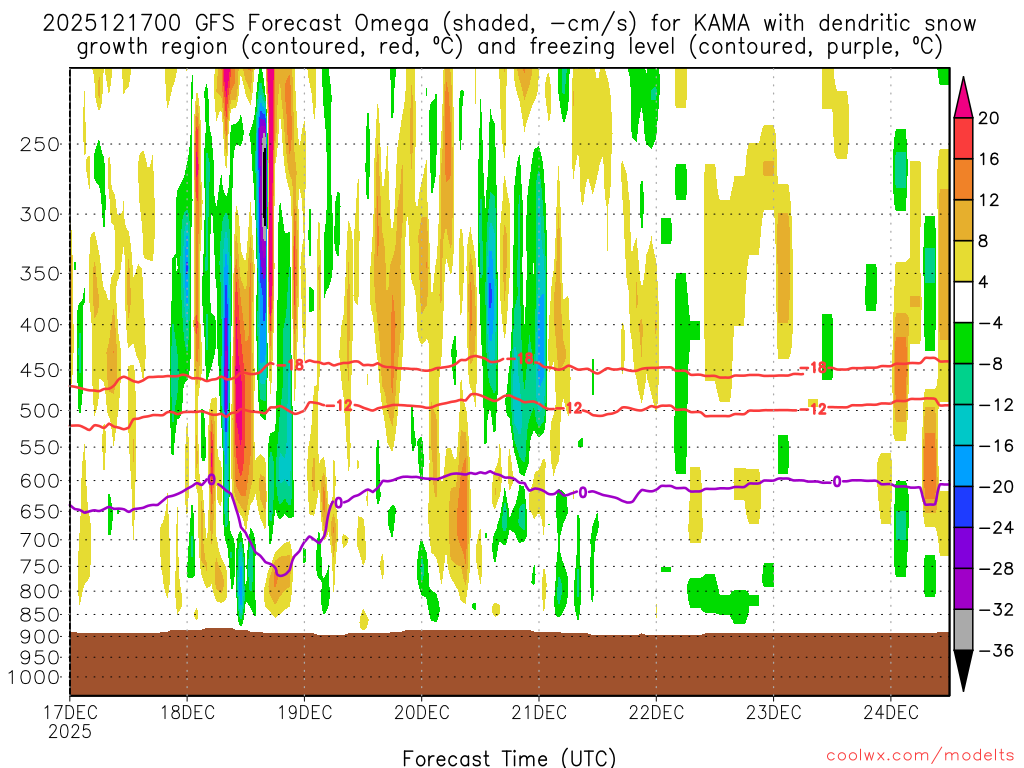Click the 400 pressure level label
This screenshot has height=768, width=1024.
tap(40, 325)
